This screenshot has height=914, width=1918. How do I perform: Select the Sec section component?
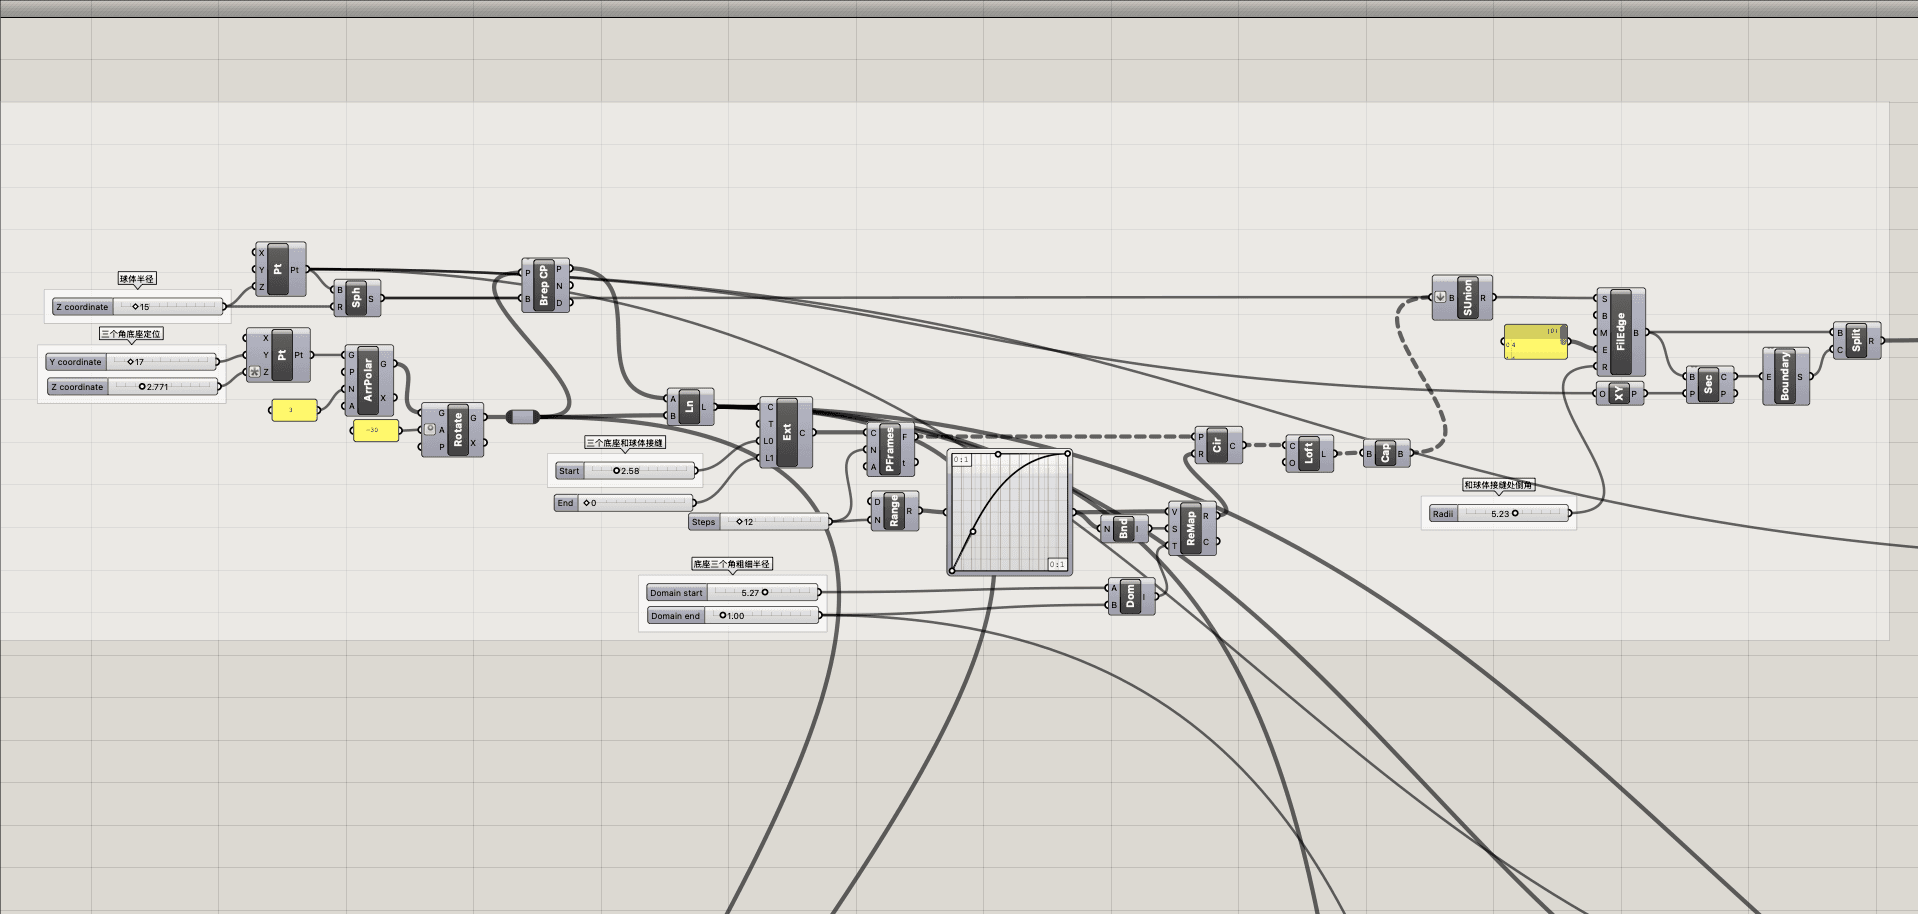coord(1710,385)
